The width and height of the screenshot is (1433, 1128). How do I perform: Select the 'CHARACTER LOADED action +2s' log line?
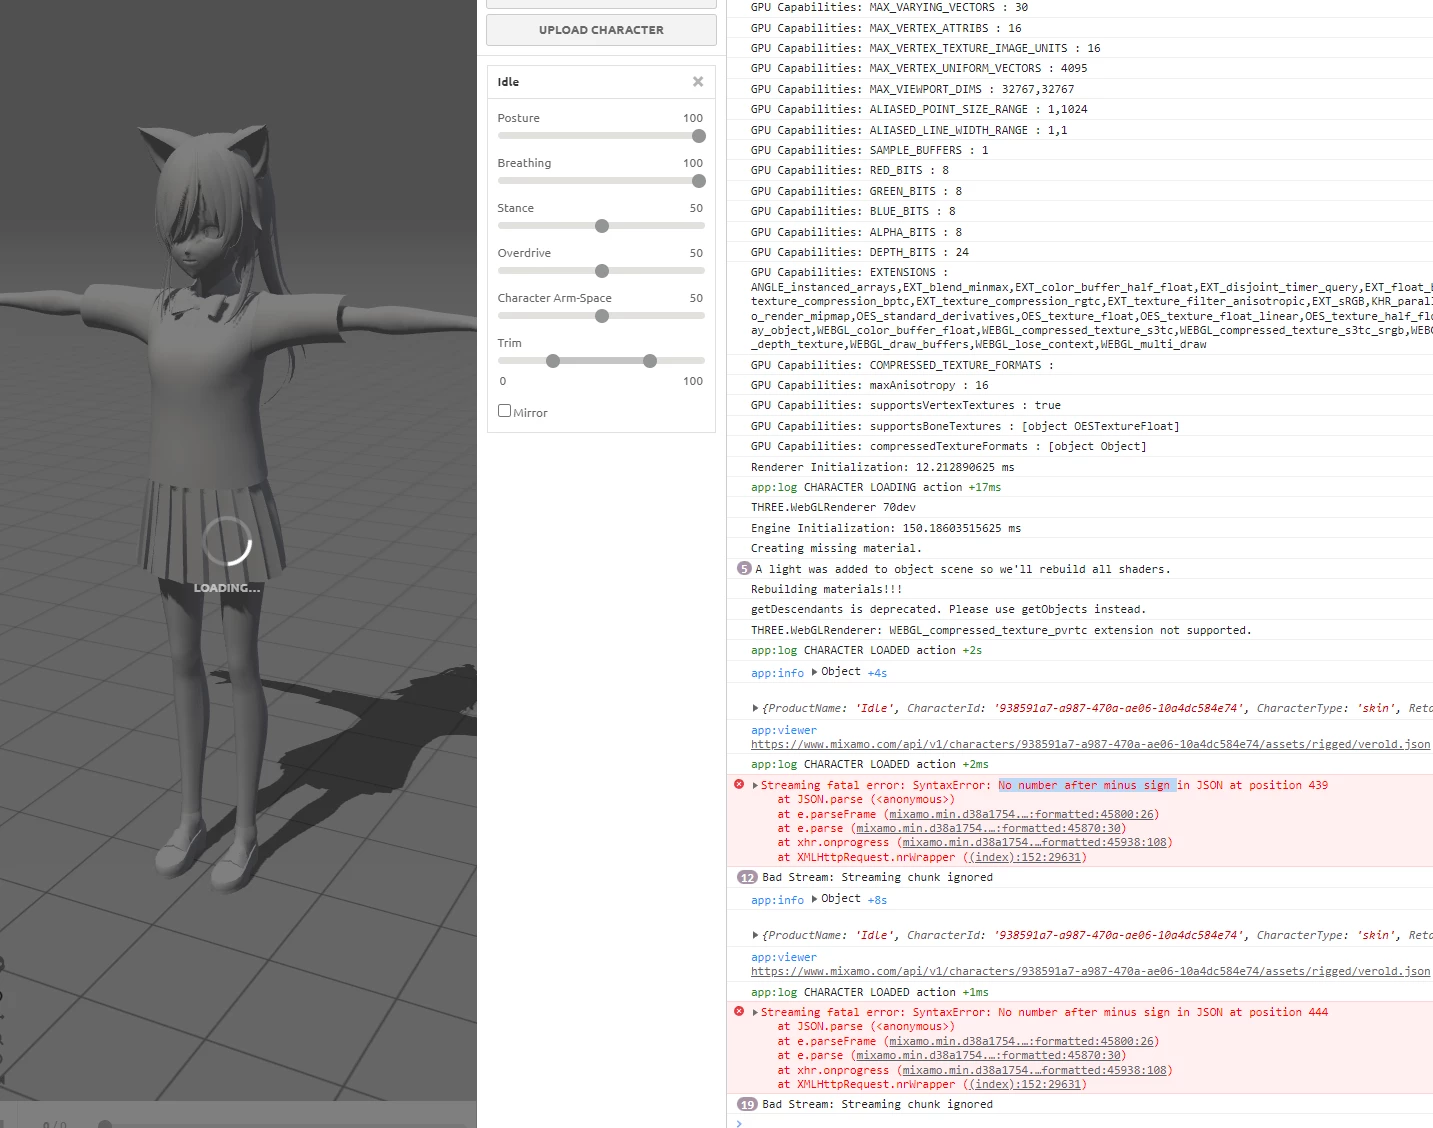pyautogui.click(x=866, y=650)
